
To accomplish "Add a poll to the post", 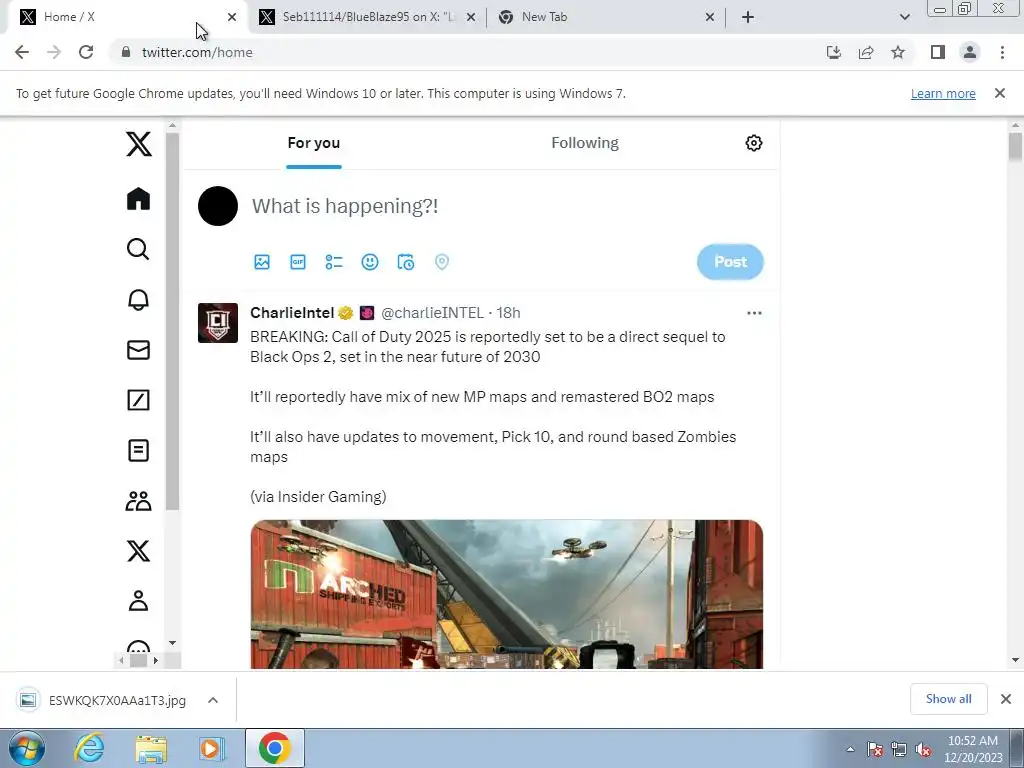I will tap(334, 262).
